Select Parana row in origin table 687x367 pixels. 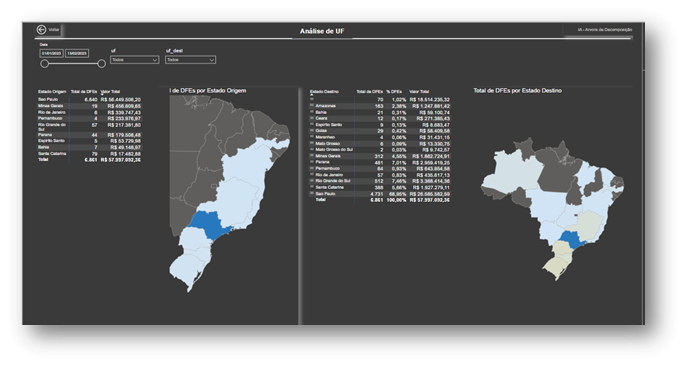pos(89,135)
